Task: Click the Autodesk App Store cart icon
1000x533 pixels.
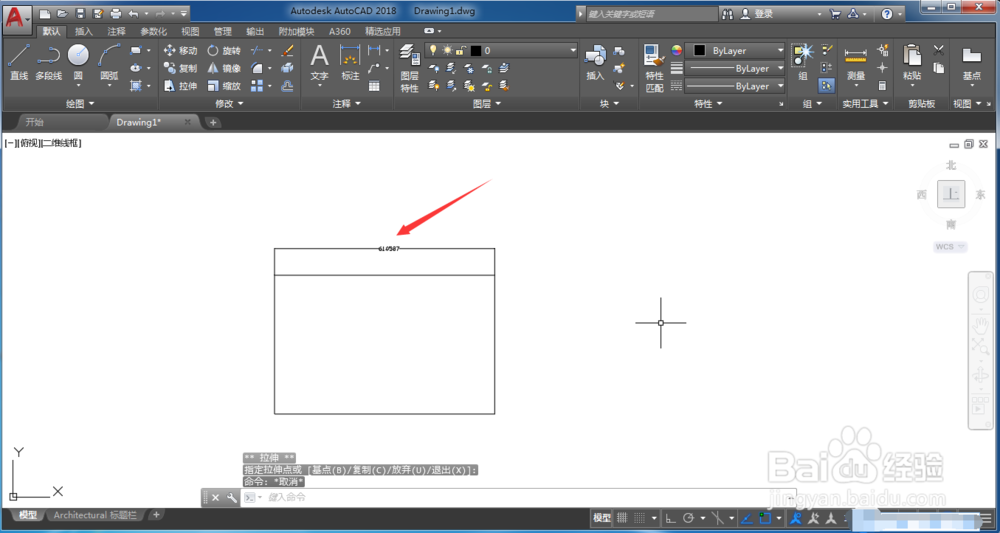Action: pos(835,13)
